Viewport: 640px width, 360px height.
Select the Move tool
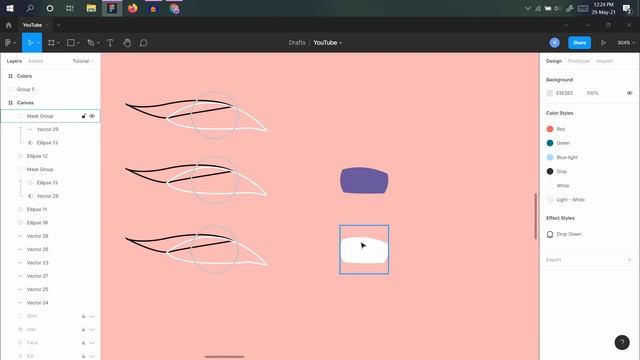30,42
